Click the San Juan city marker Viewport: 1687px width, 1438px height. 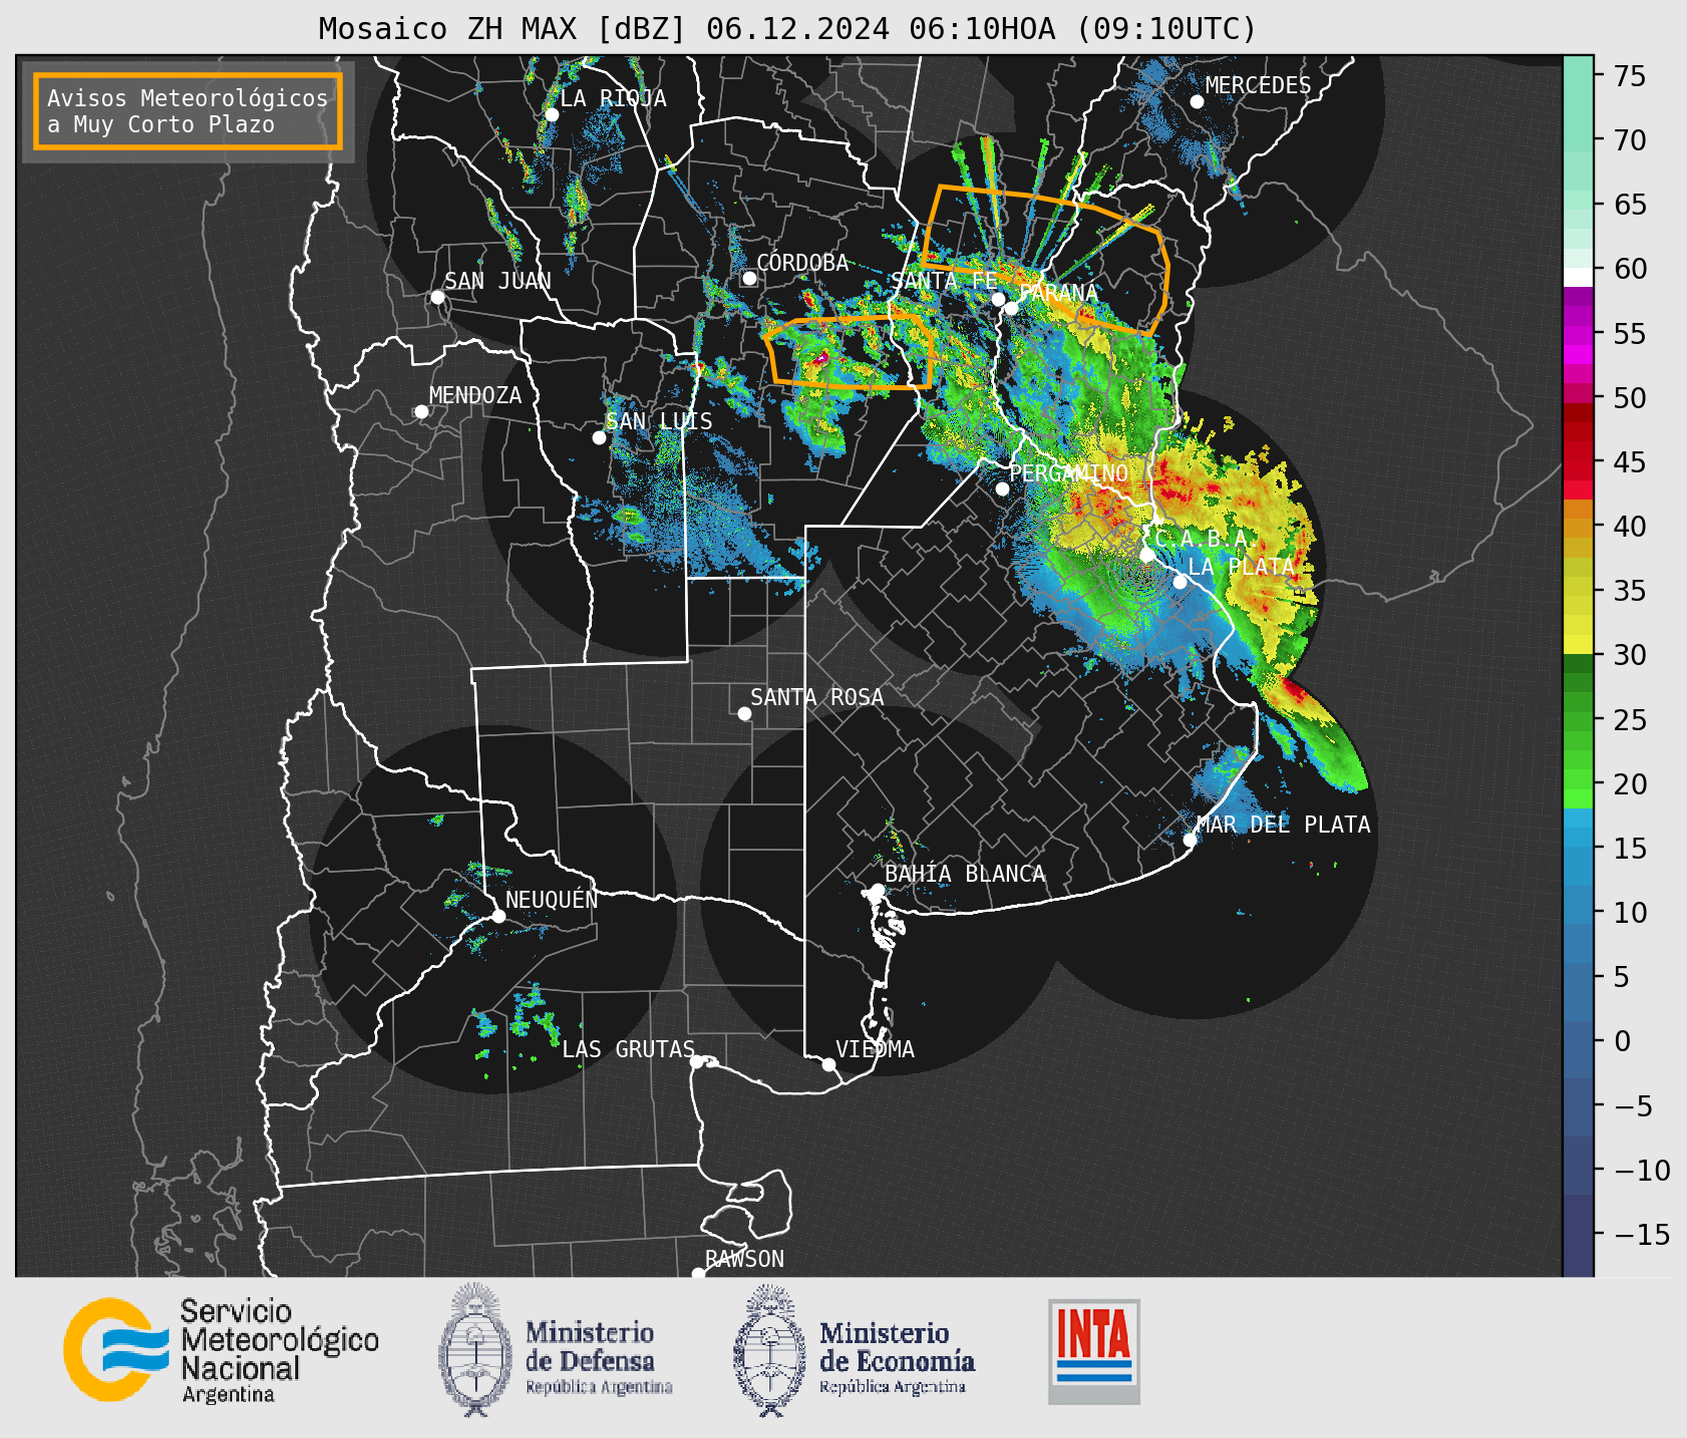[x=437, y=297]
